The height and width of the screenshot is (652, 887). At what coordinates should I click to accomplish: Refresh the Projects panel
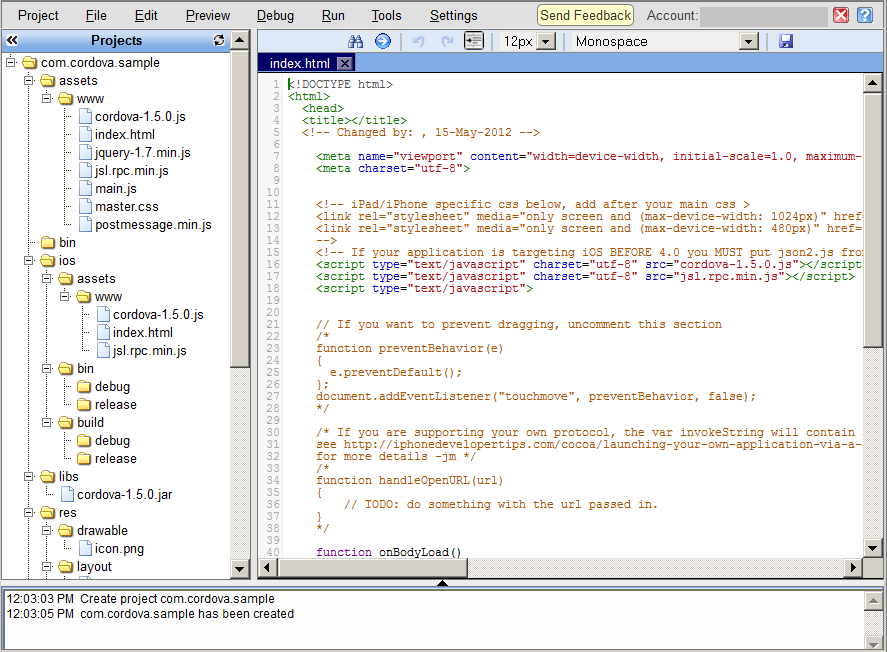tap(219, 40)
